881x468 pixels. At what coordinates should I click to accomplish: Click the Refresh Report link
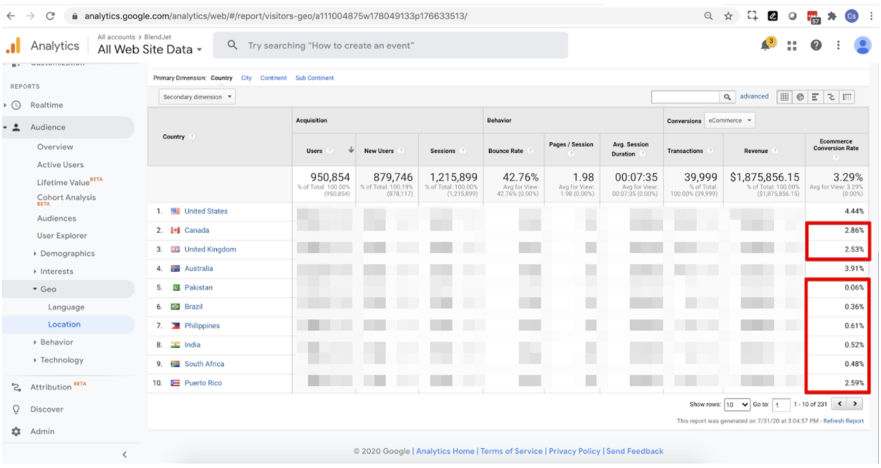843,421
